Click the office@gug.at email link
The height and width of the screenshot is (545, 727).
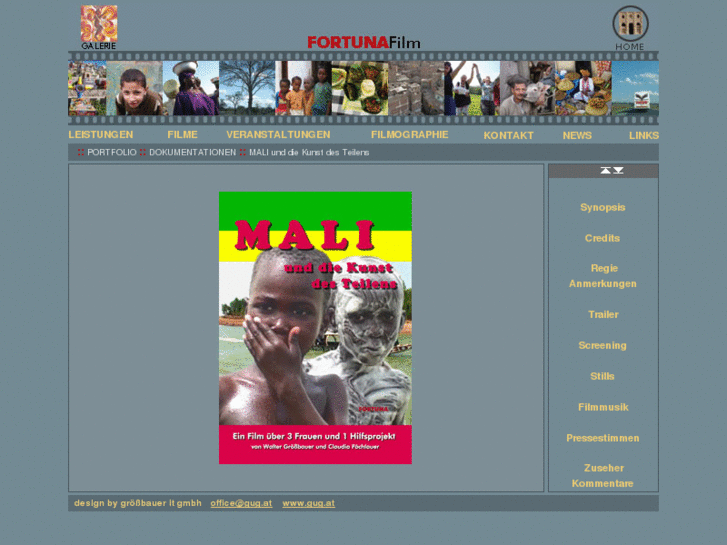241,503
